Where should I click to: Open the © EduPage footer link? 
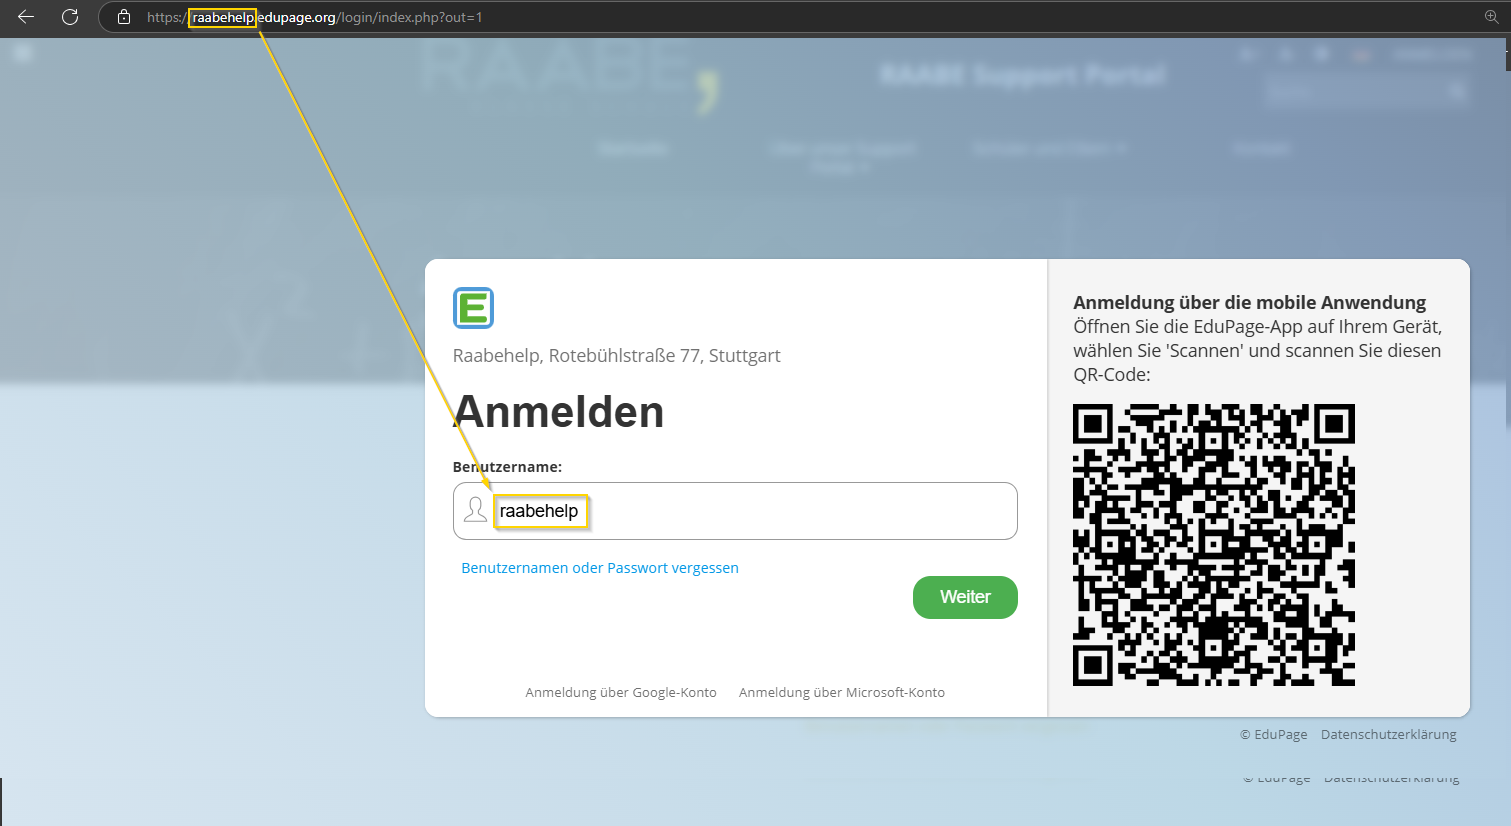(x=1274, y=734)
